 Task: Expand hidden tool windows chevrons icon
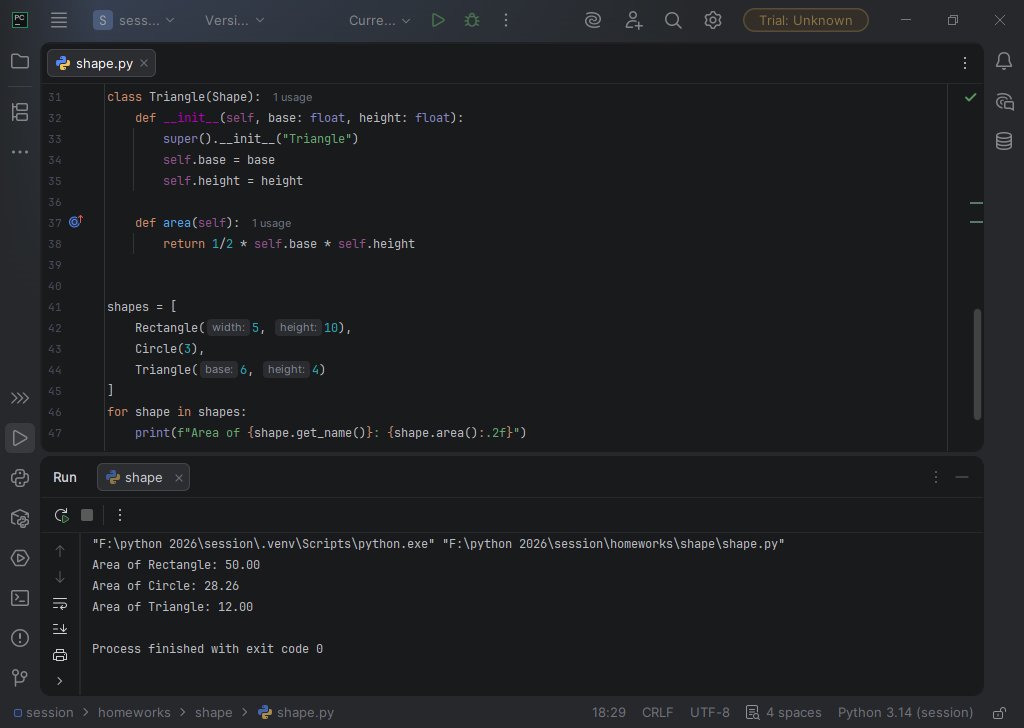20,398
